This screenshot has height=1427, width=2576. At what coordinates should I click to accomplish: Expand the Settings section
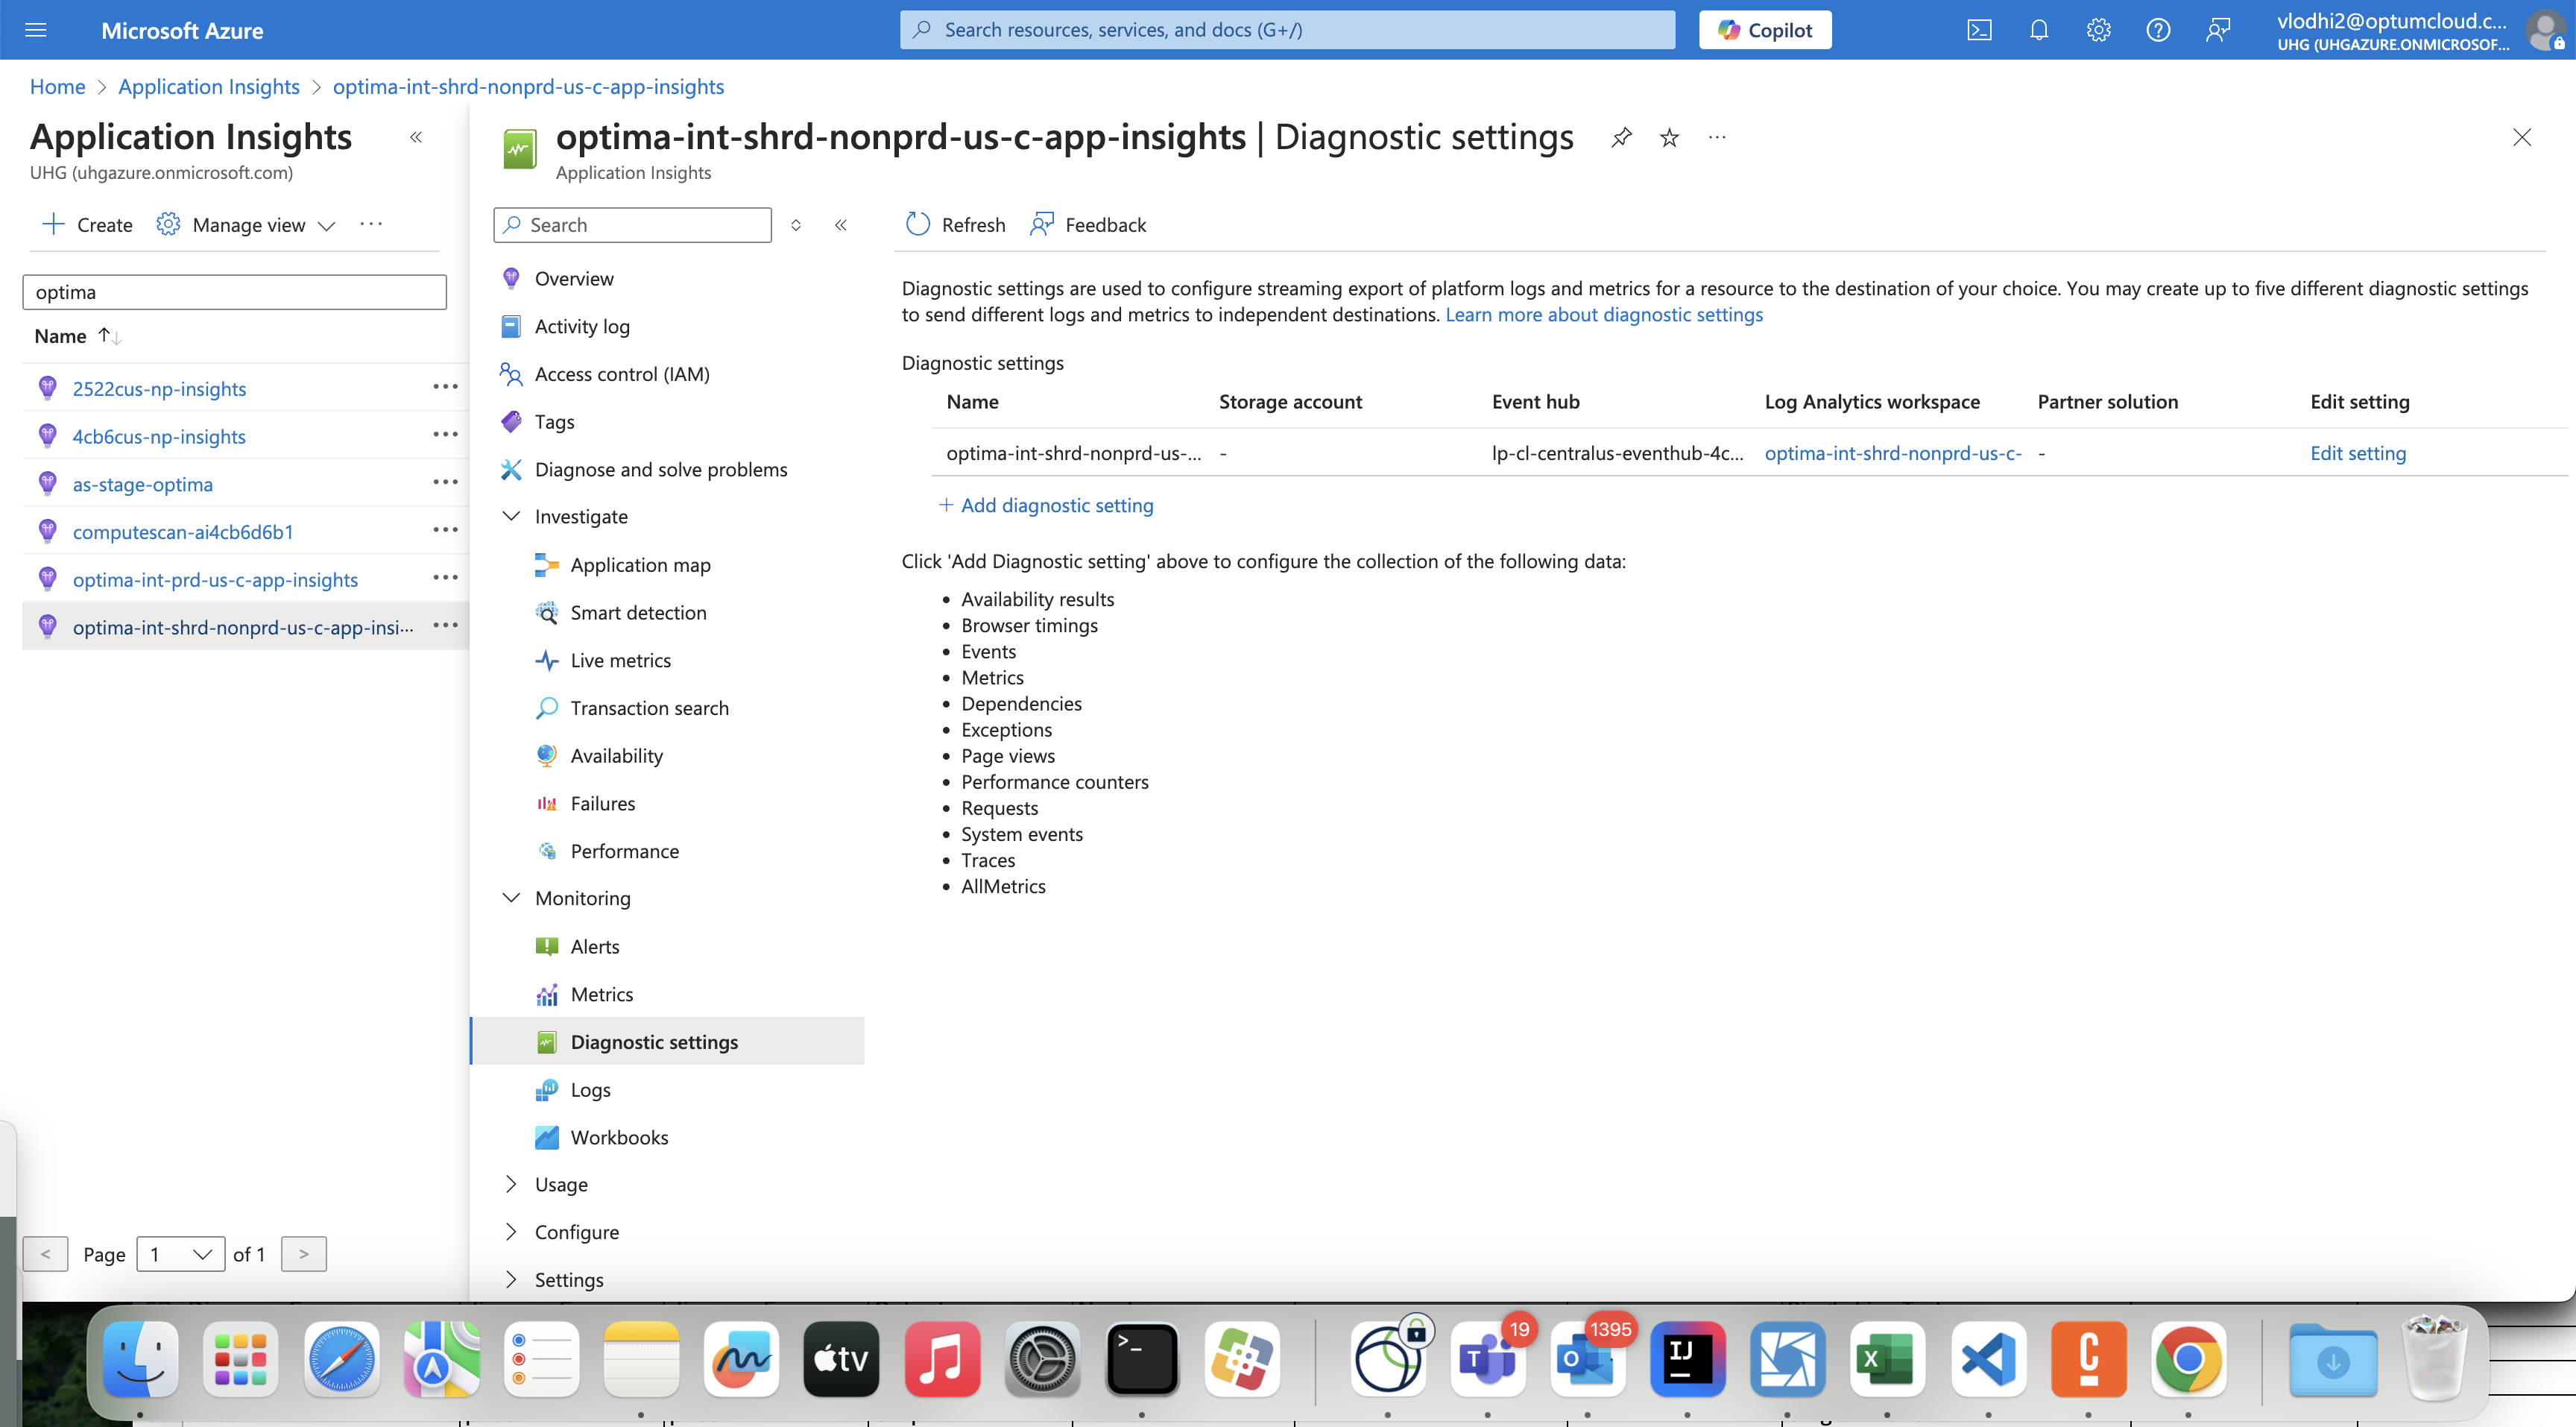pos(511,1279)
